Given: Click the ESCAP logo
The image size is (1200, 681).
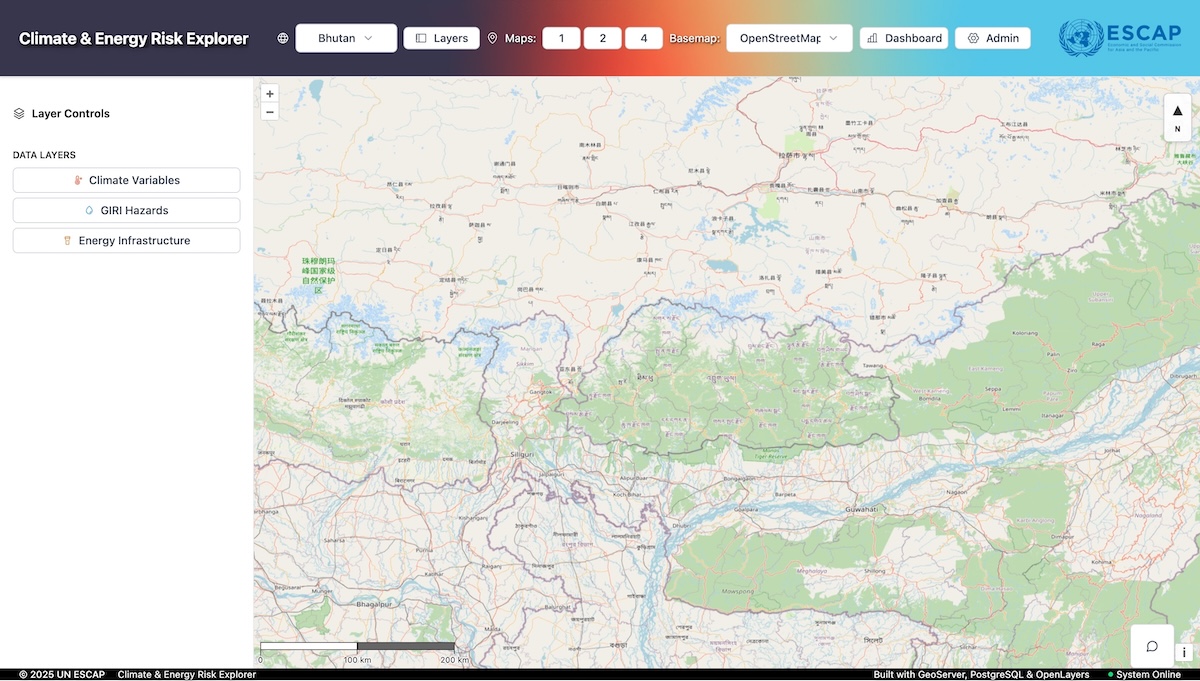Looking at the screenshot, I should click(x=1119, y=38).
